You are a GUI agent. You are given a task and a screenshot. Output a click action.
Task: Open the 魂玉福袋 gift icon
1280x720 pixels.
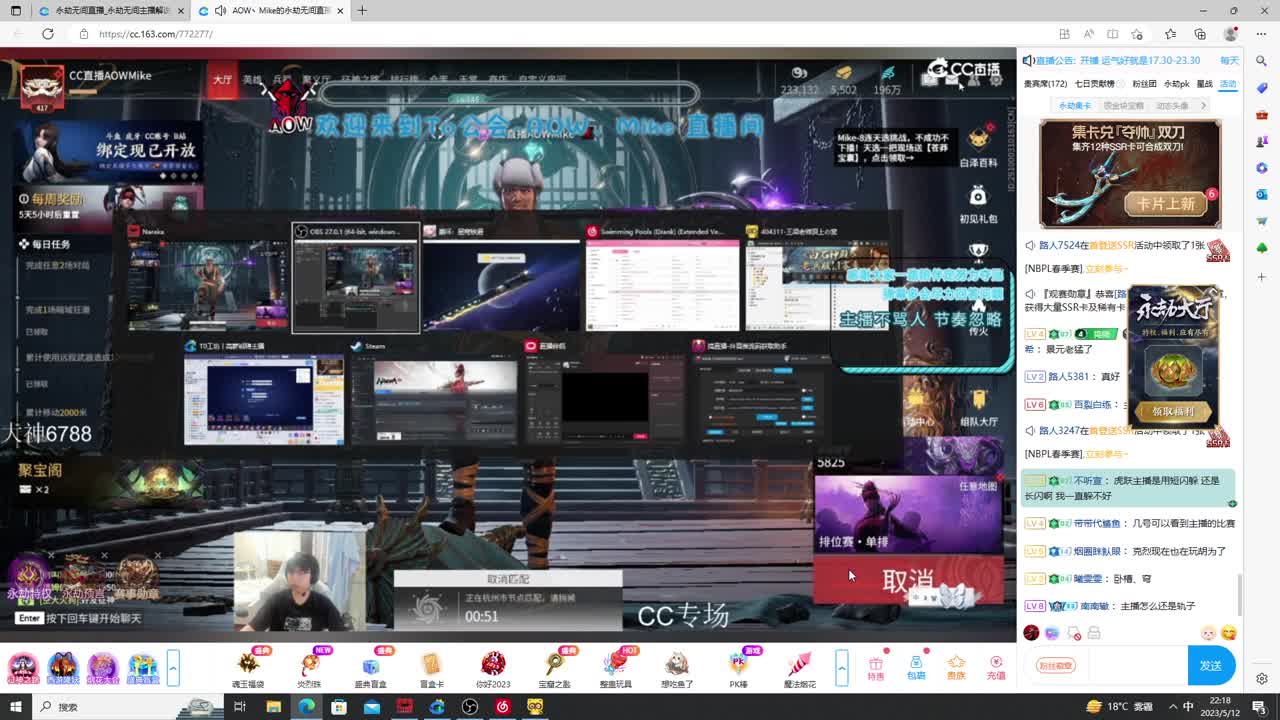pos(248,667)
